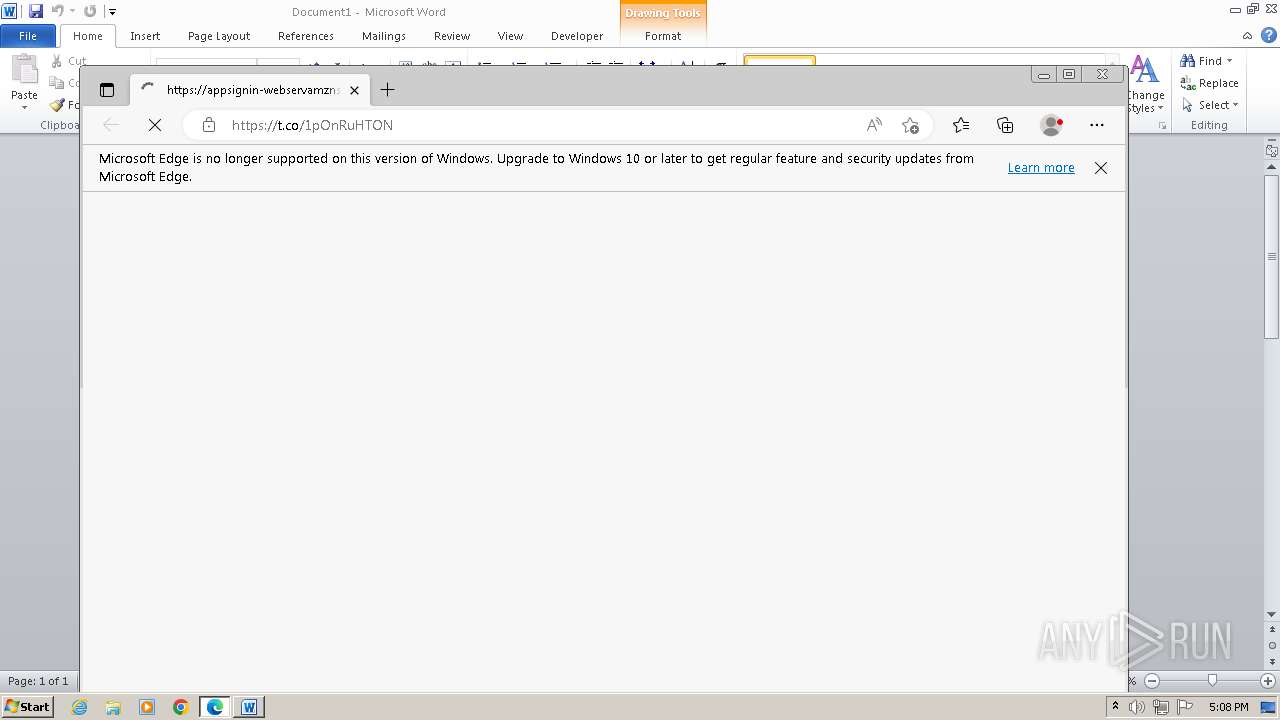Open the Windows Start menu
Viewport: 1280px width, 720px height.
click(28, 706)
